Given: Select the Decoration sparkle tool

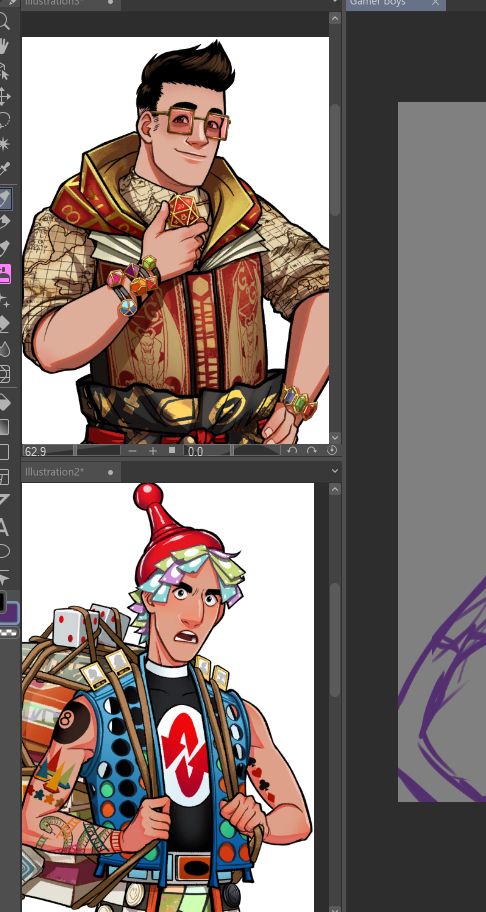Looking at the screenshot, I should tap(5, 300).
